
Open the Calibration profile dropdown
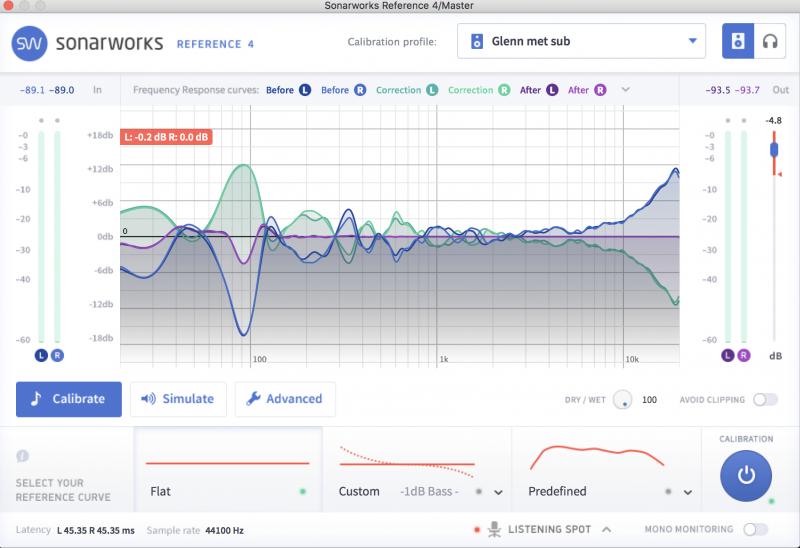coord(581,41)
